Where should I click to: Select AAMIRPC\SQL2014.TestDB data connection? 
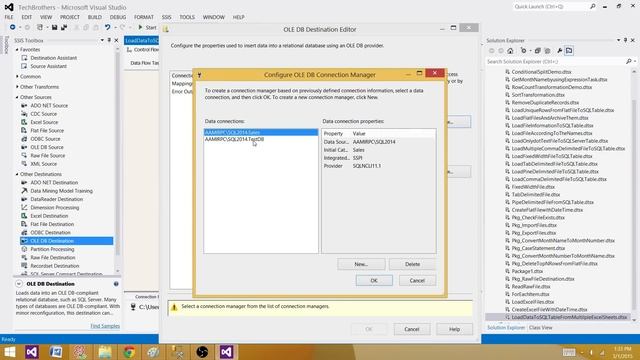(x=234, y=139)
